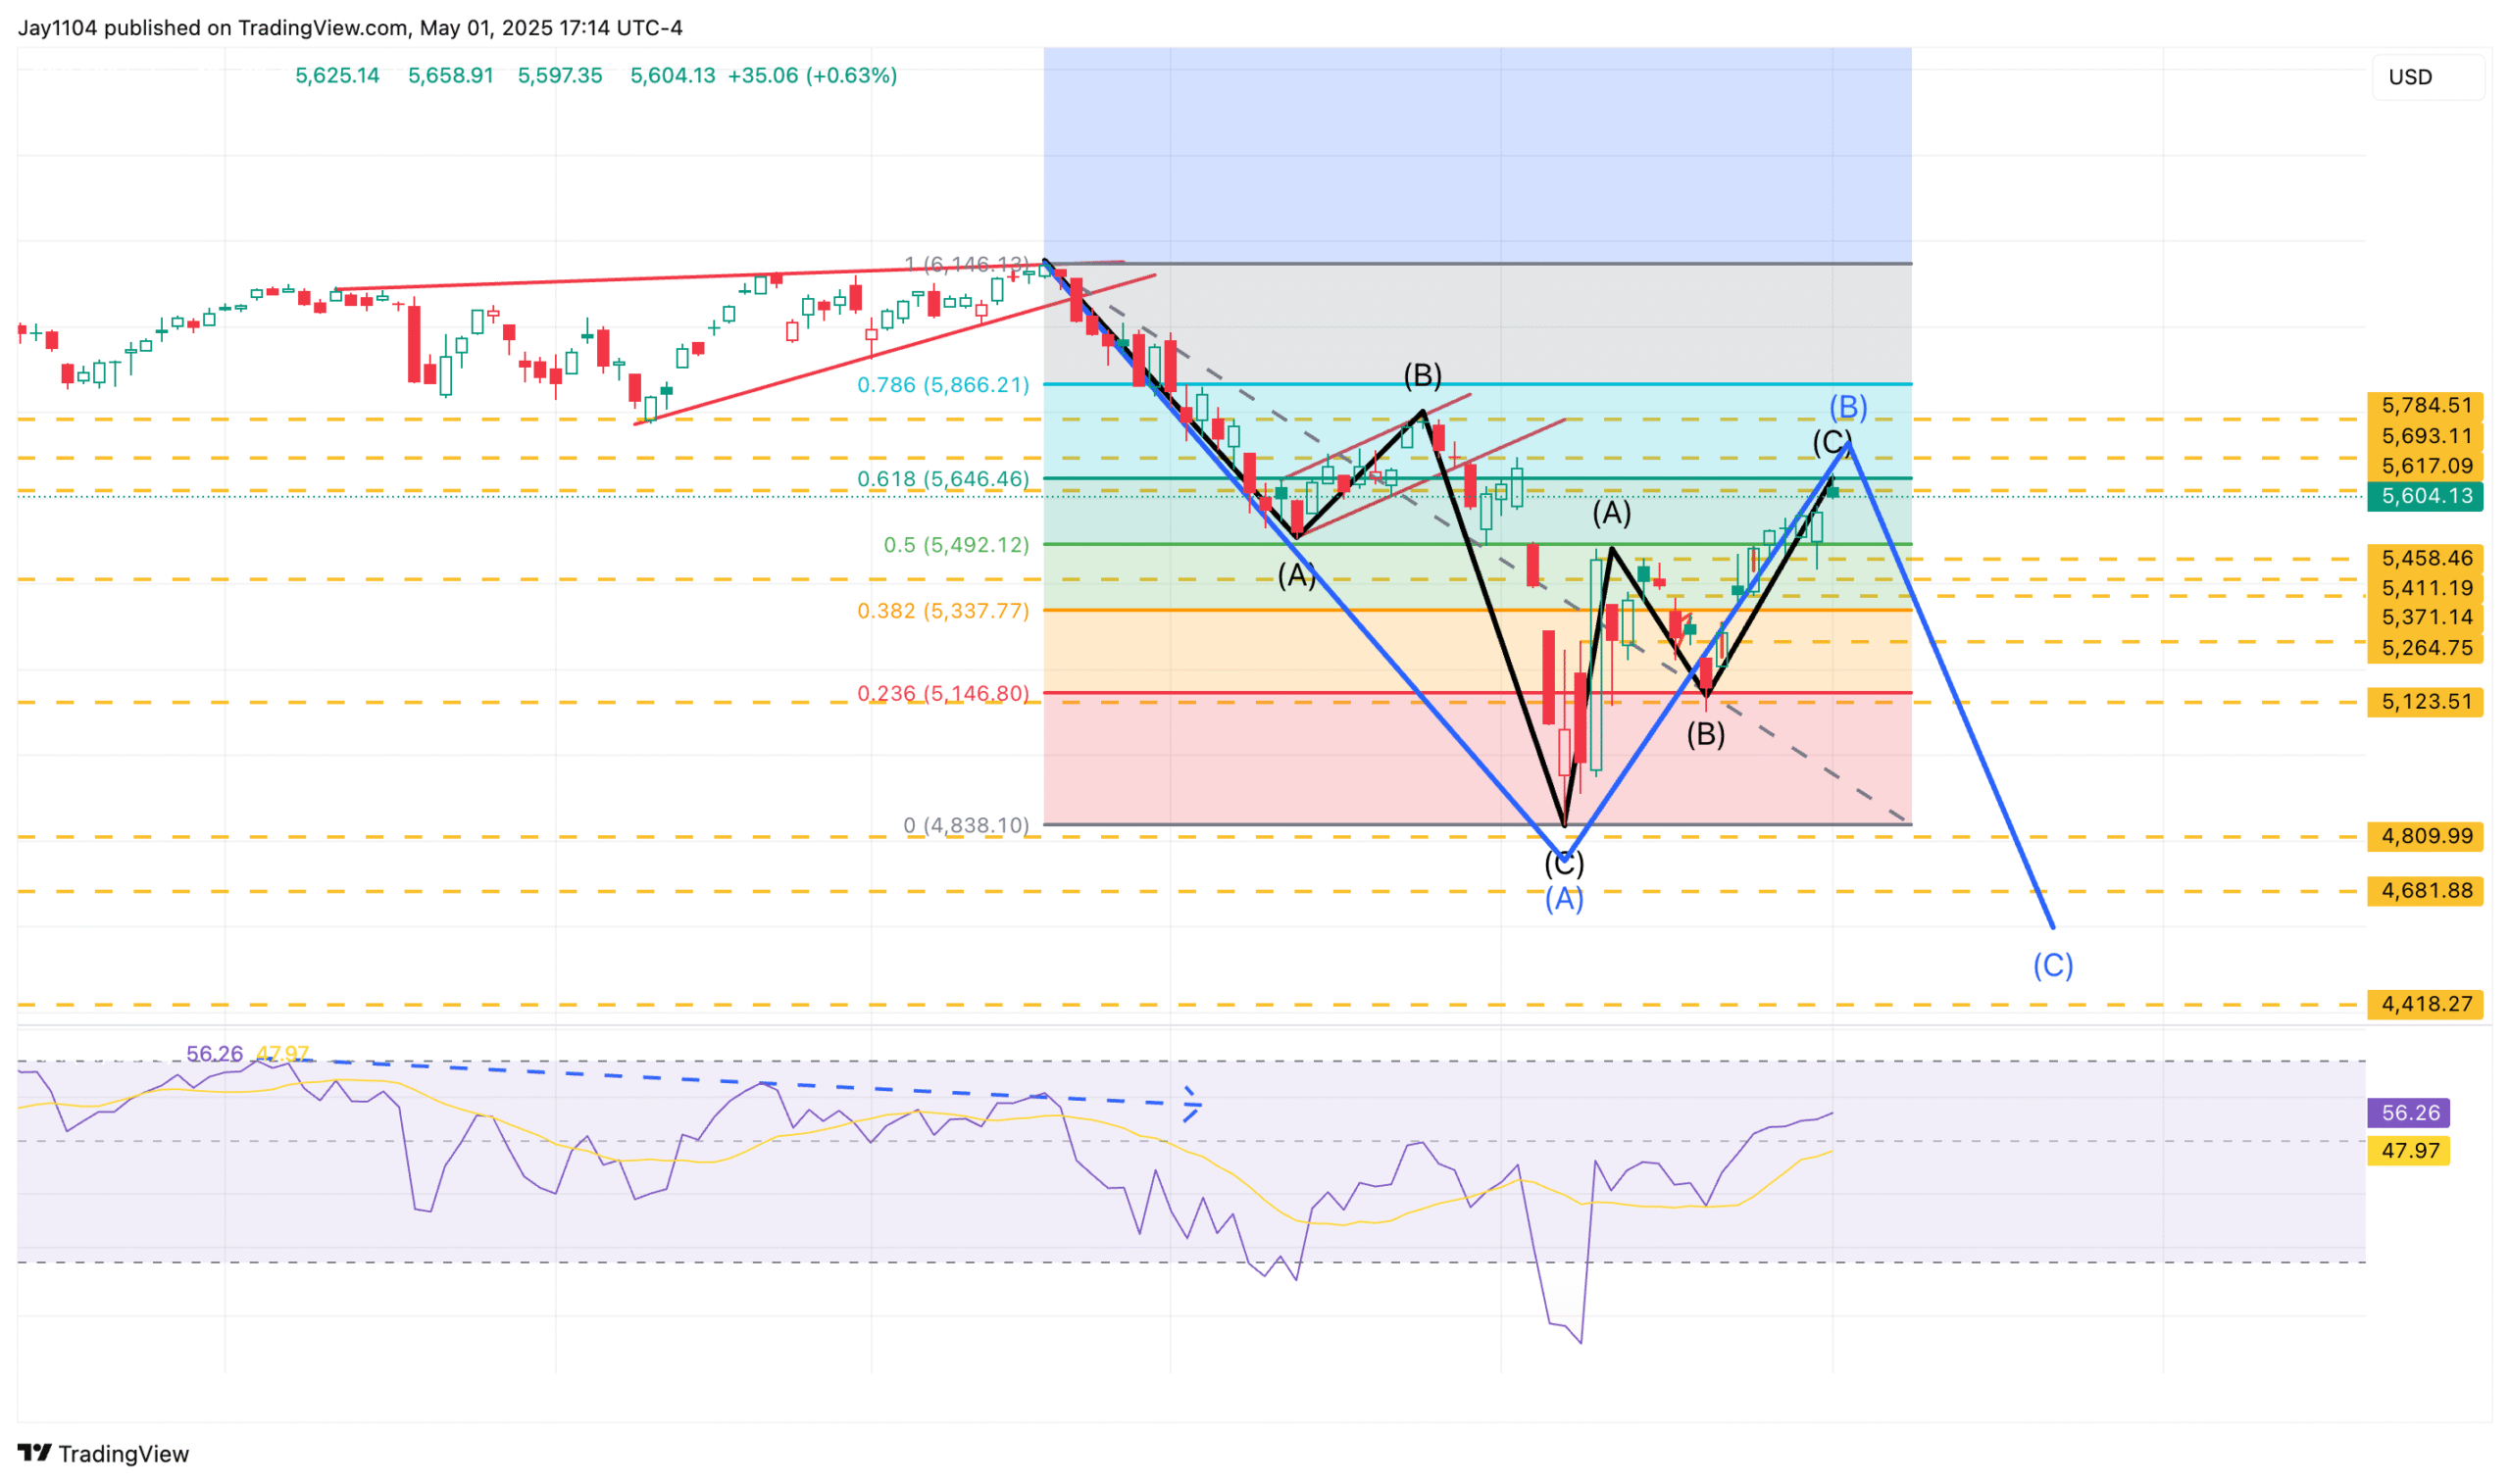This screenshot has width=2510, height=1484.
Task: Click the 5,264.75 price axis label
Action: 2425,648
